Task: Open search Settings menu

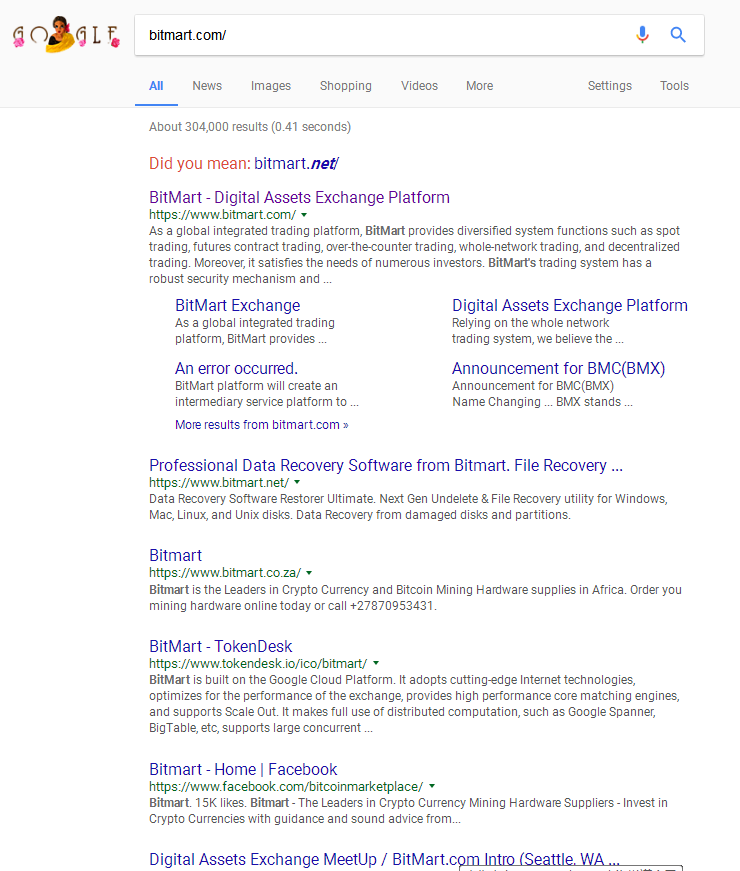Action: click(x=609, y=86)
